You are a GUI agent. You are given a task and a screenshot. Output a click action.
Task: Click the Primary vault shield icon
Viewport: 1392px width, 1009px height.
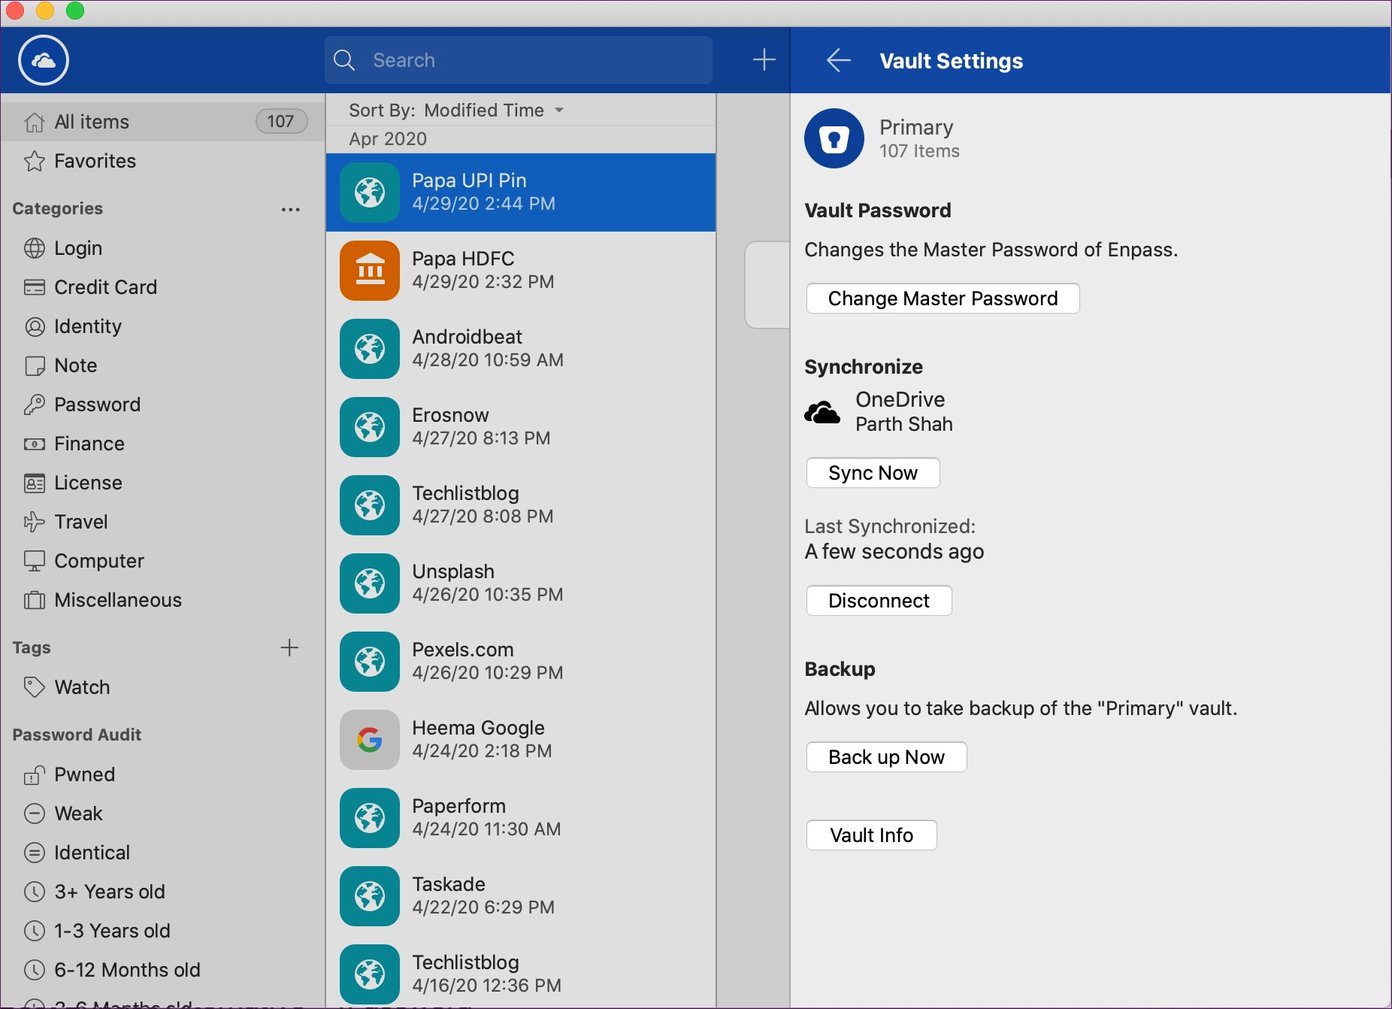click(834, 139)
